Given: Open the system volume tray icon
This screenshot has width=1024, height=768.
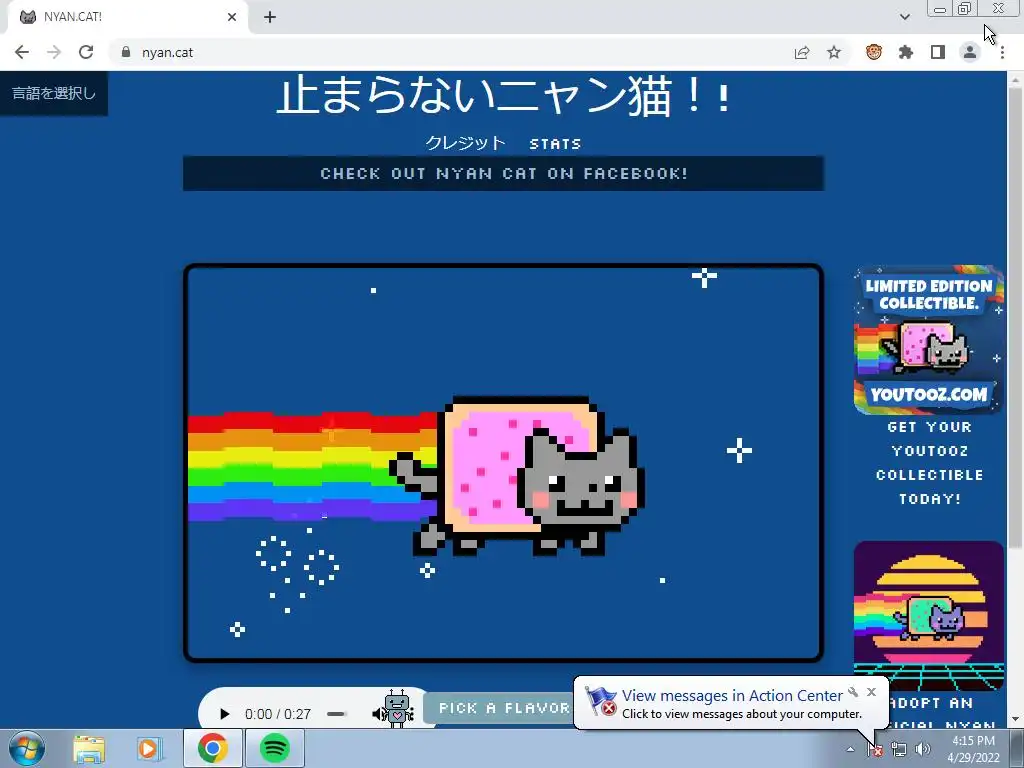Looking at the screenshot, I should click(922, 750).
